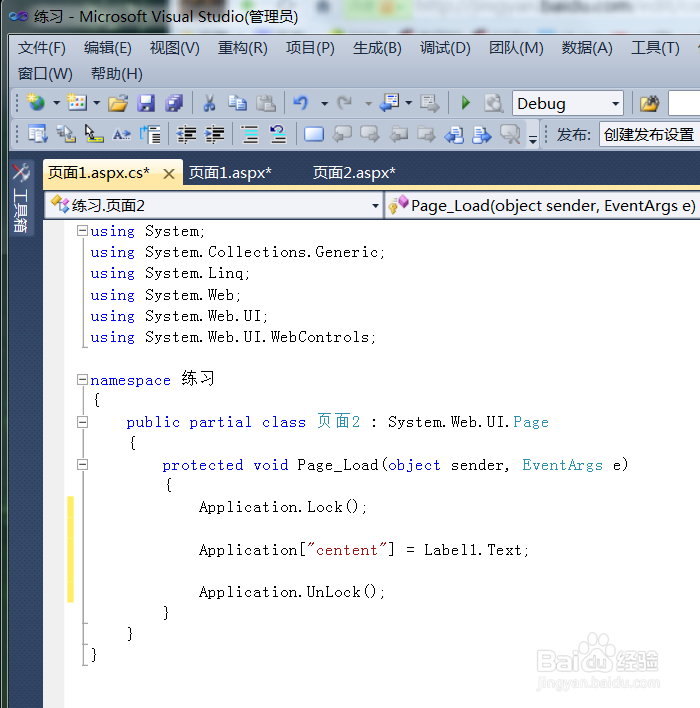Collapse the class 页面2 block
The image size is (700, 708).
coord(82,422)
